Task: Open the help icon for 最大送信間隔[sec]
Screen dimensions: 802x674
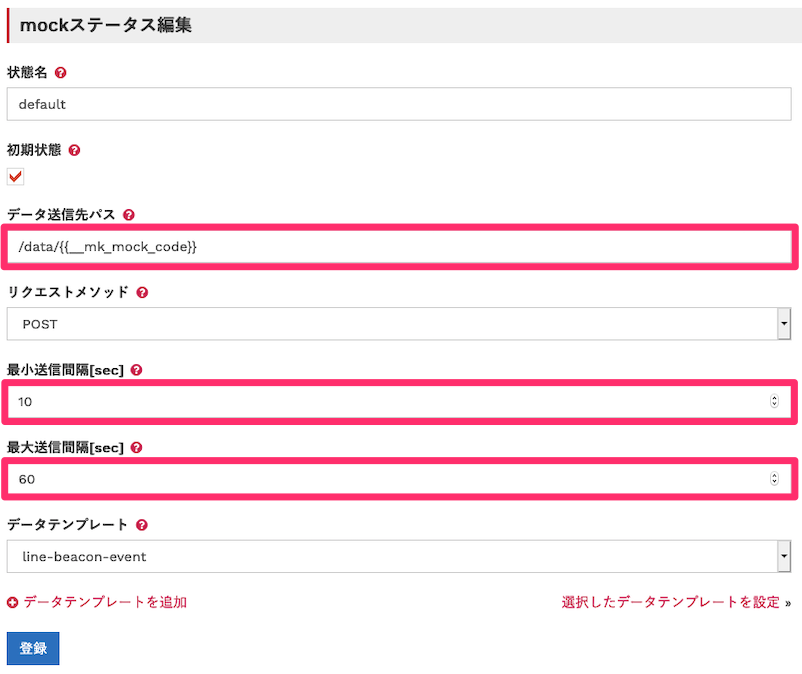Action: [x=136, y=447]
